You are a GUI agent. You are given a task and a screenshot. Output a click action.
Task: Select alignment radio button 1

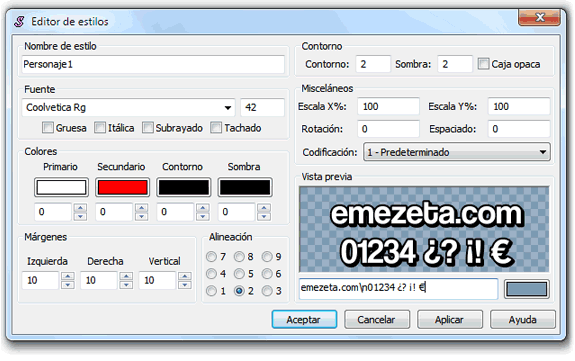pos(211,291)
